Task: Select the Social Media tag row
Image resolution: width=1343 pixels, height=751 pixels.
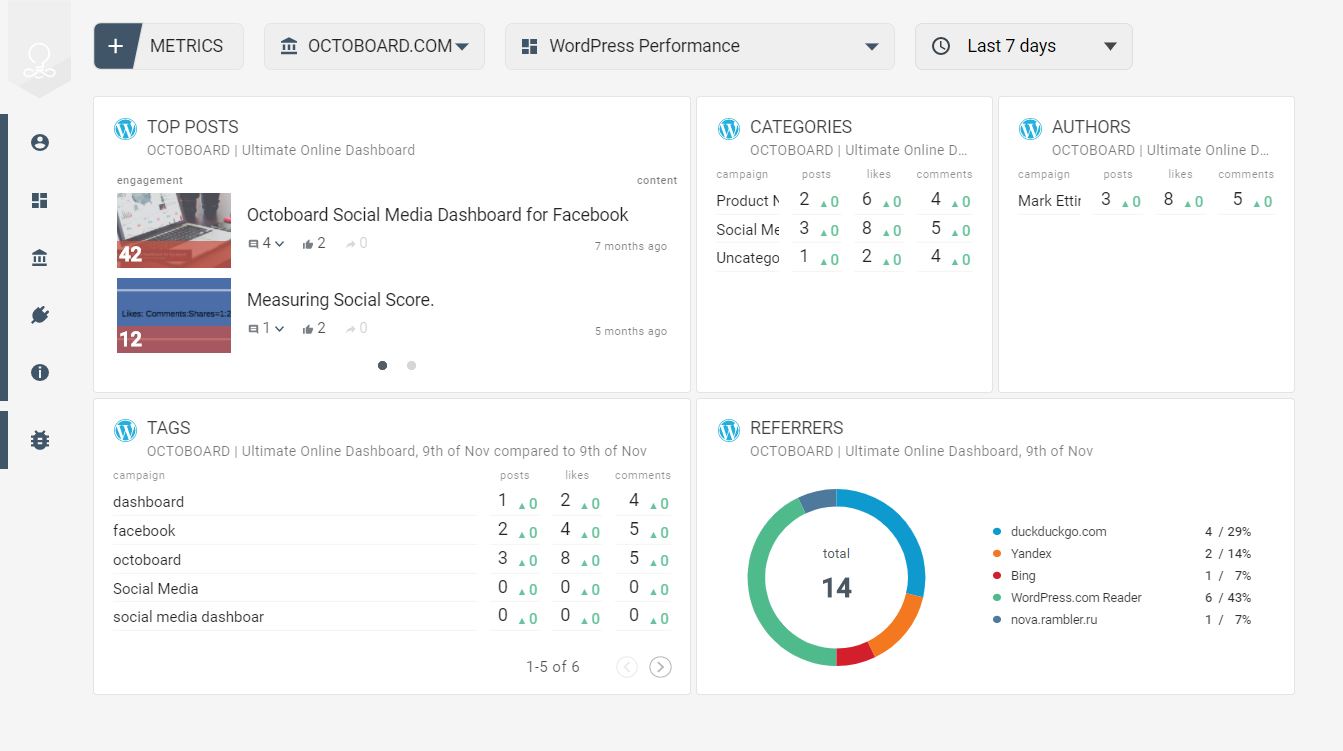Action: (392, 589)
